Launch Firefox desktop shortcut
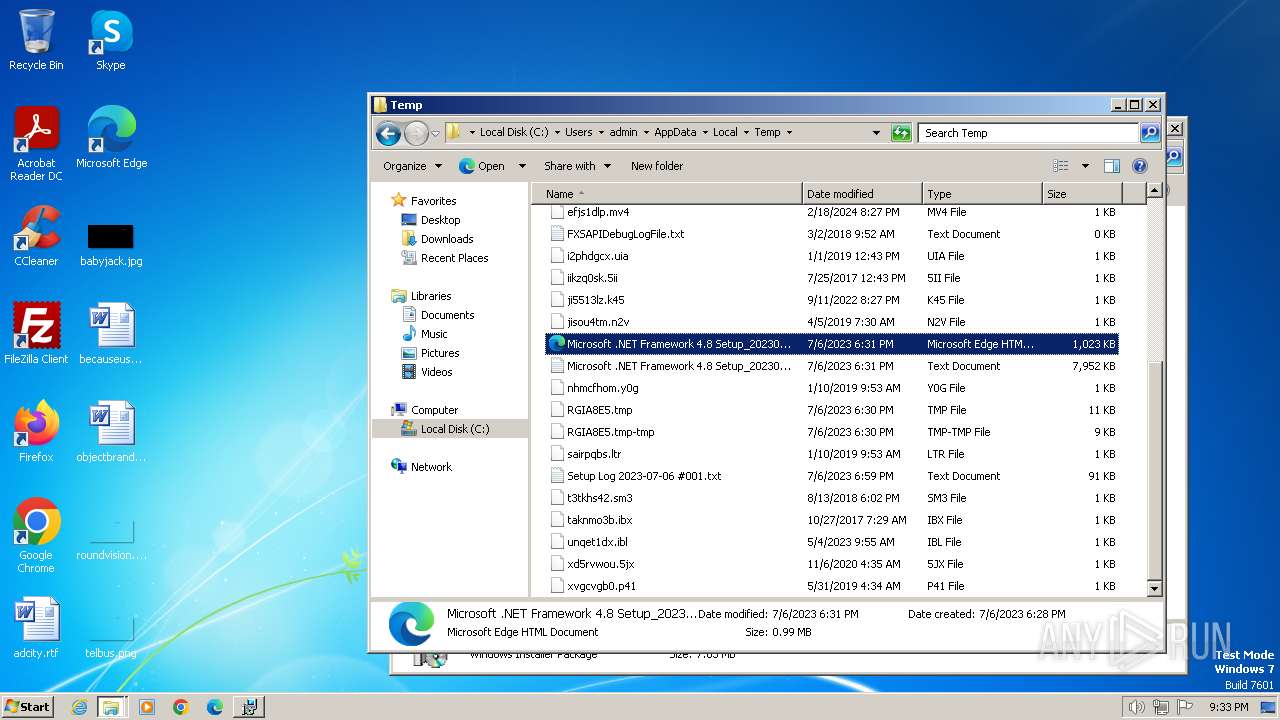Image resolution: width=1280 pixels, height=720 pixels. (36, 431)
